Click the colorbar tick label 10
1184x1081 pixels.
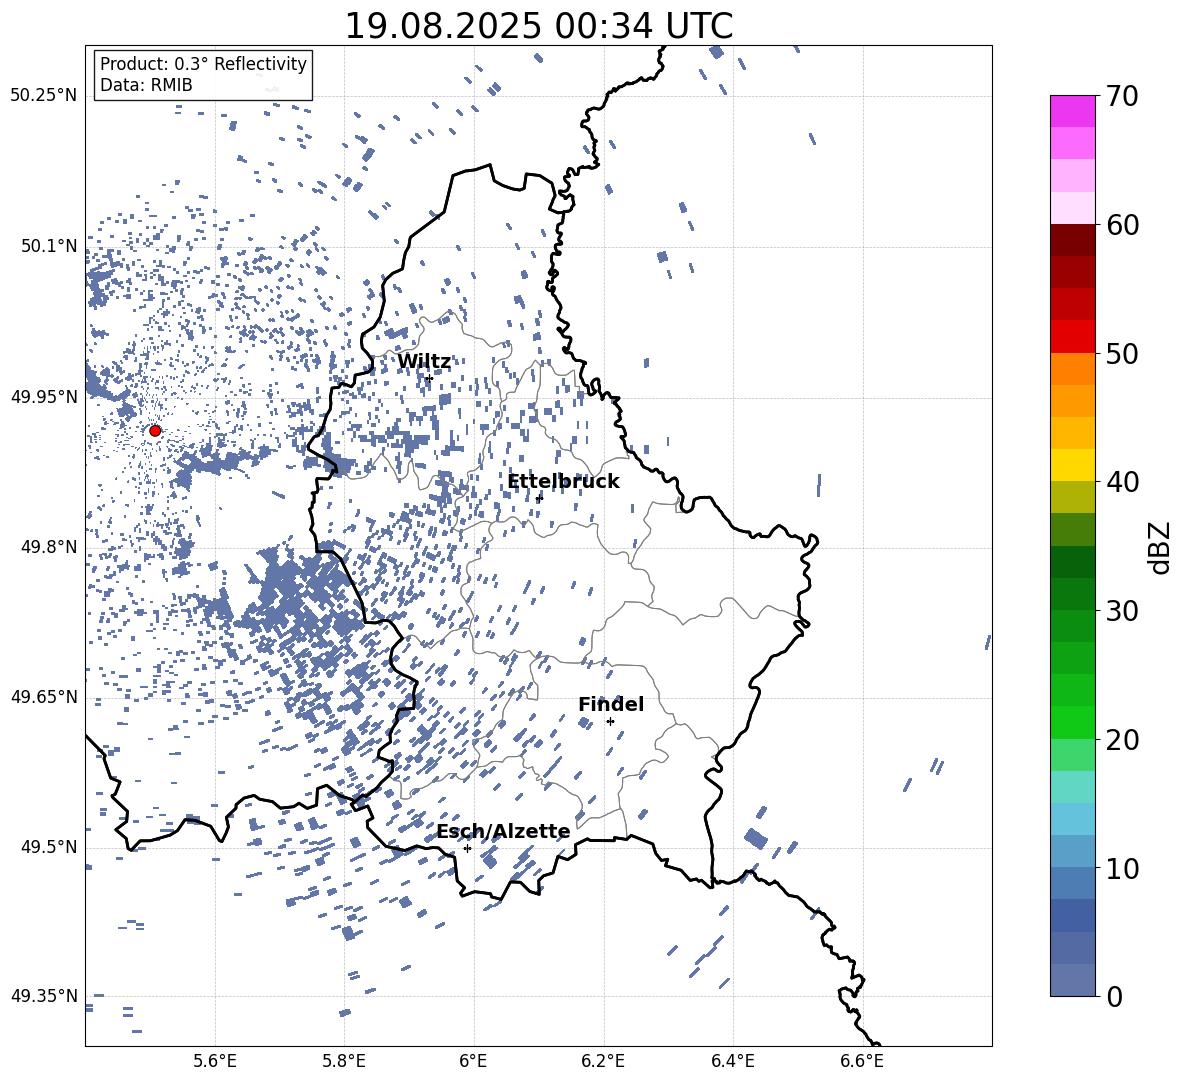click(1123, 869)
